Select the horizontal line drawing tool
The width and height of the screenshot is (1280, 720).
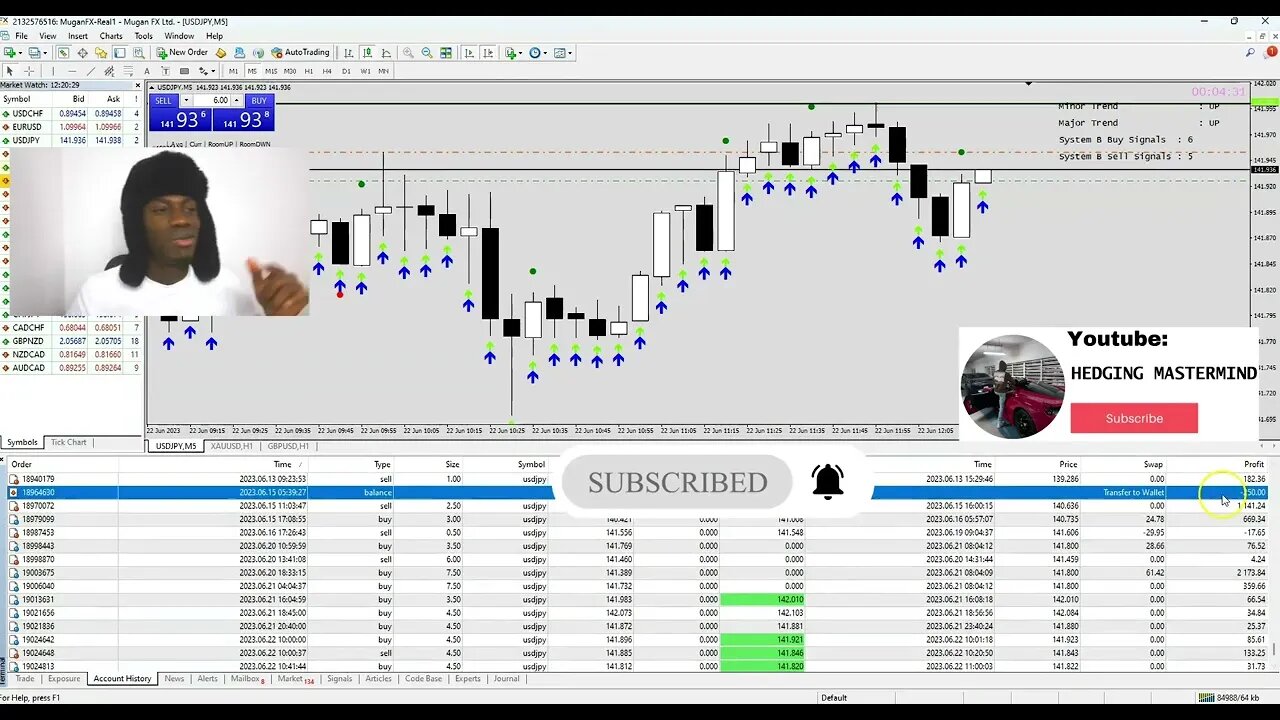[72, 71]
